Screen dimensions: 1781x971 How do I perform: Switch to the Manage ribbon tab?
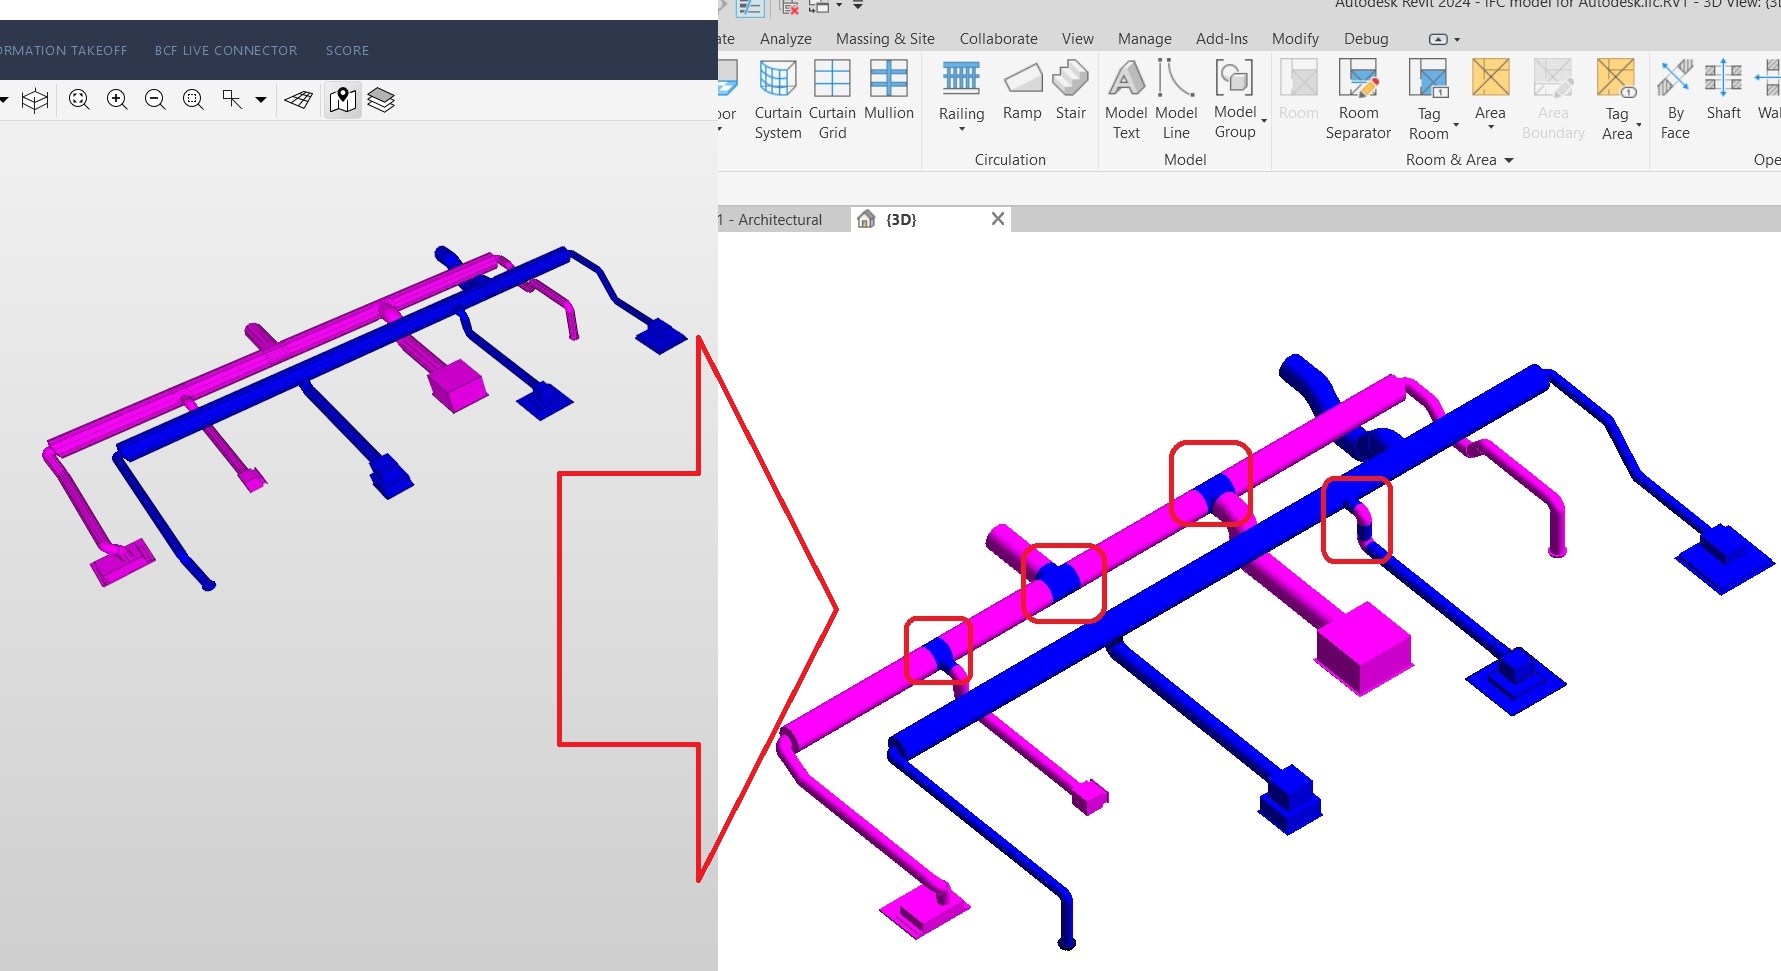[x=1144, y=39]
